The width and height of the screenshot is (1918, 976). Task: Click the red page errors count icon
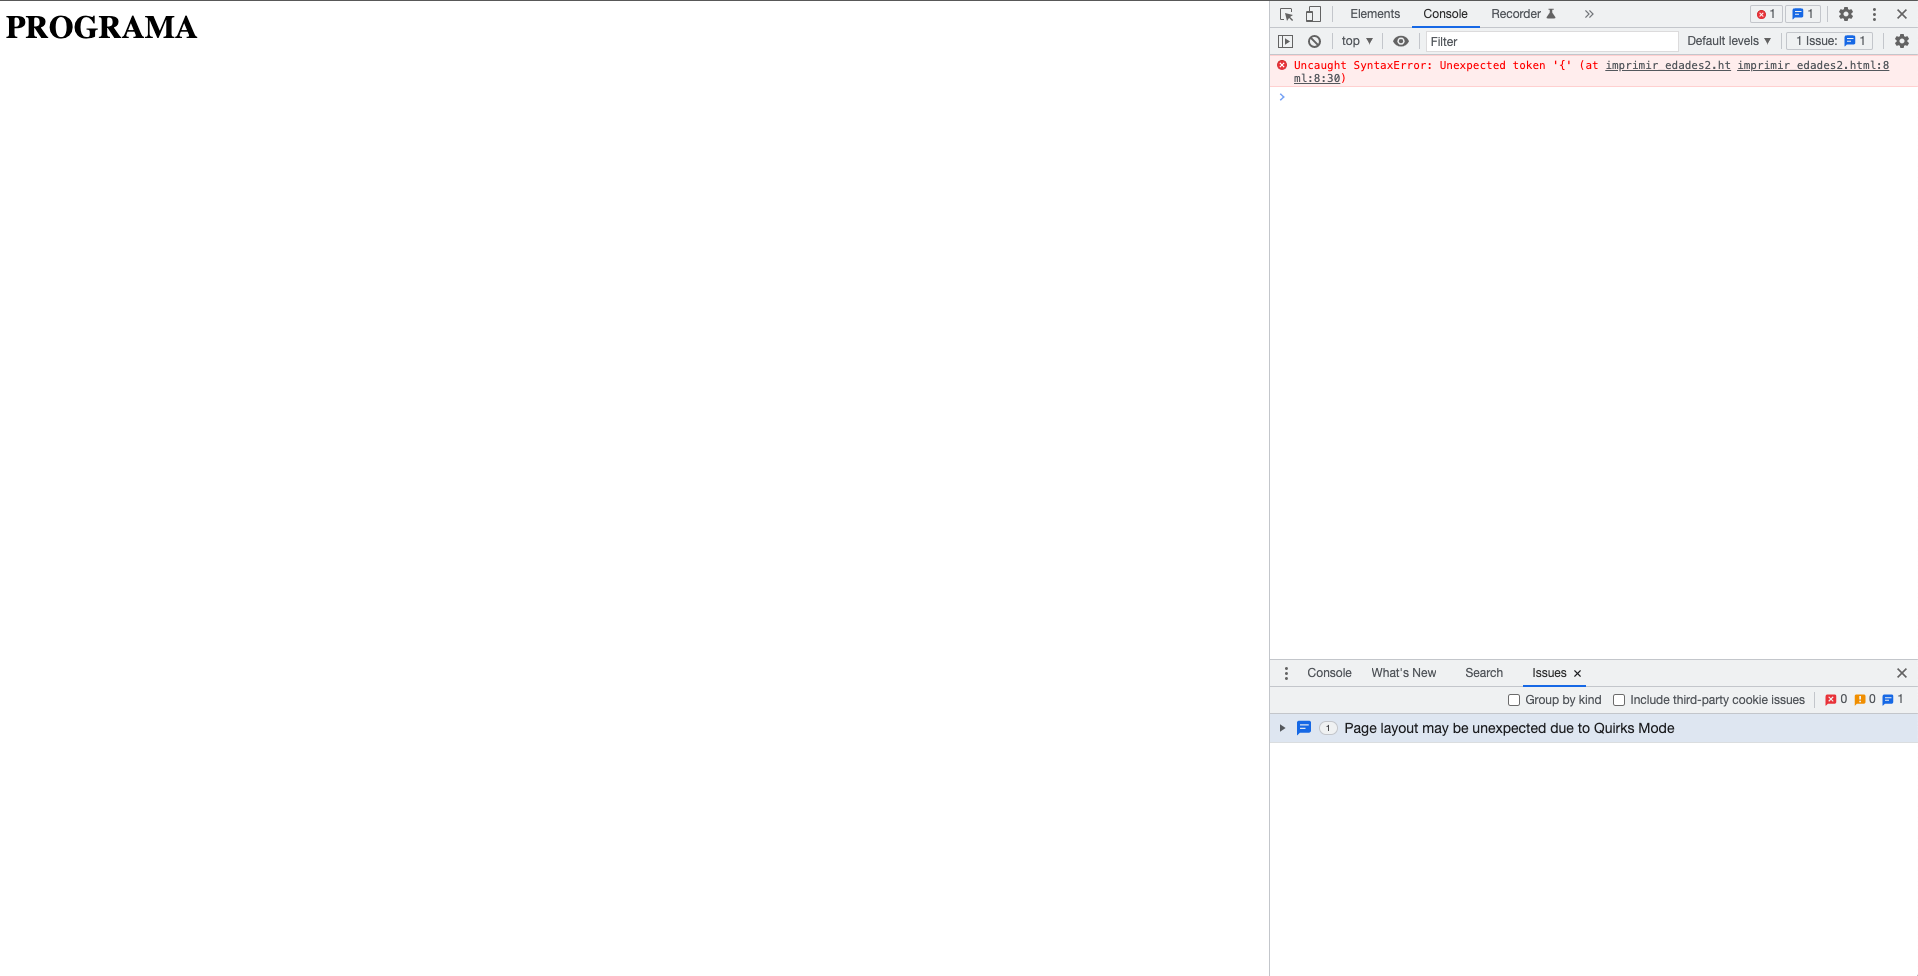1830,700
